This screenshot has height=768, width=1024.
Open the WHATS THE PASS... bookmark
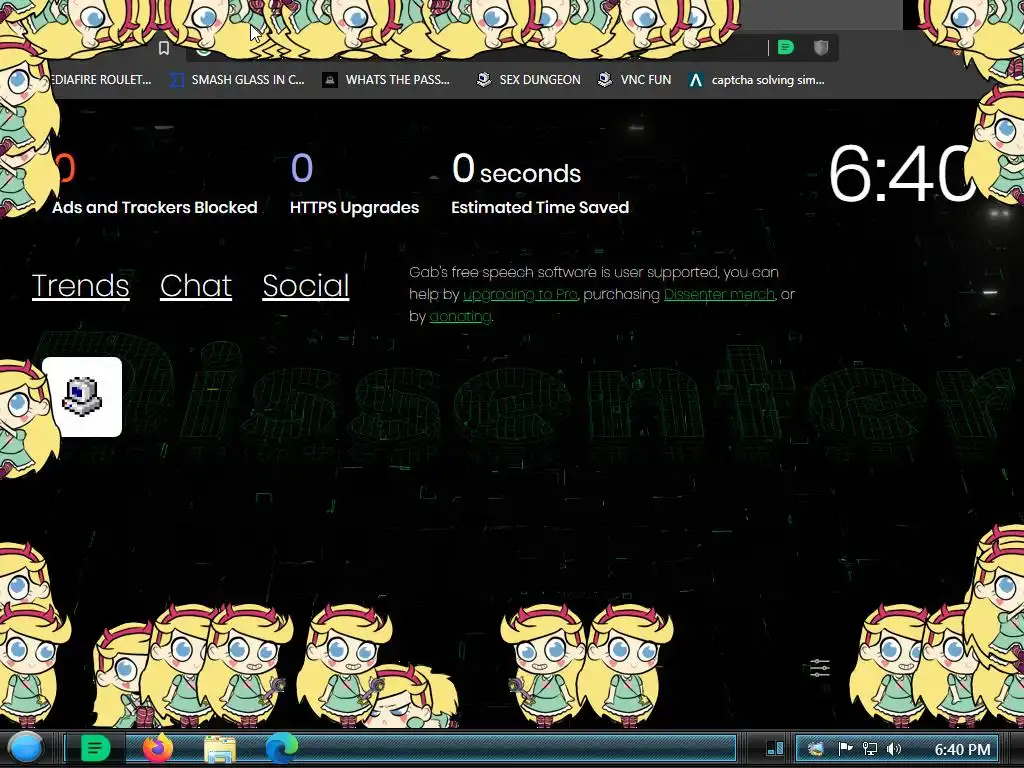pyautogui.click(x=387, y=80)
